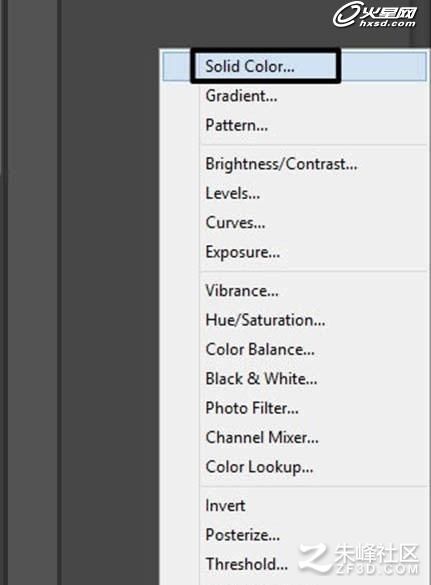Open Channel Mixer adjustment
431x585 pixels.
tap(295, 438)
